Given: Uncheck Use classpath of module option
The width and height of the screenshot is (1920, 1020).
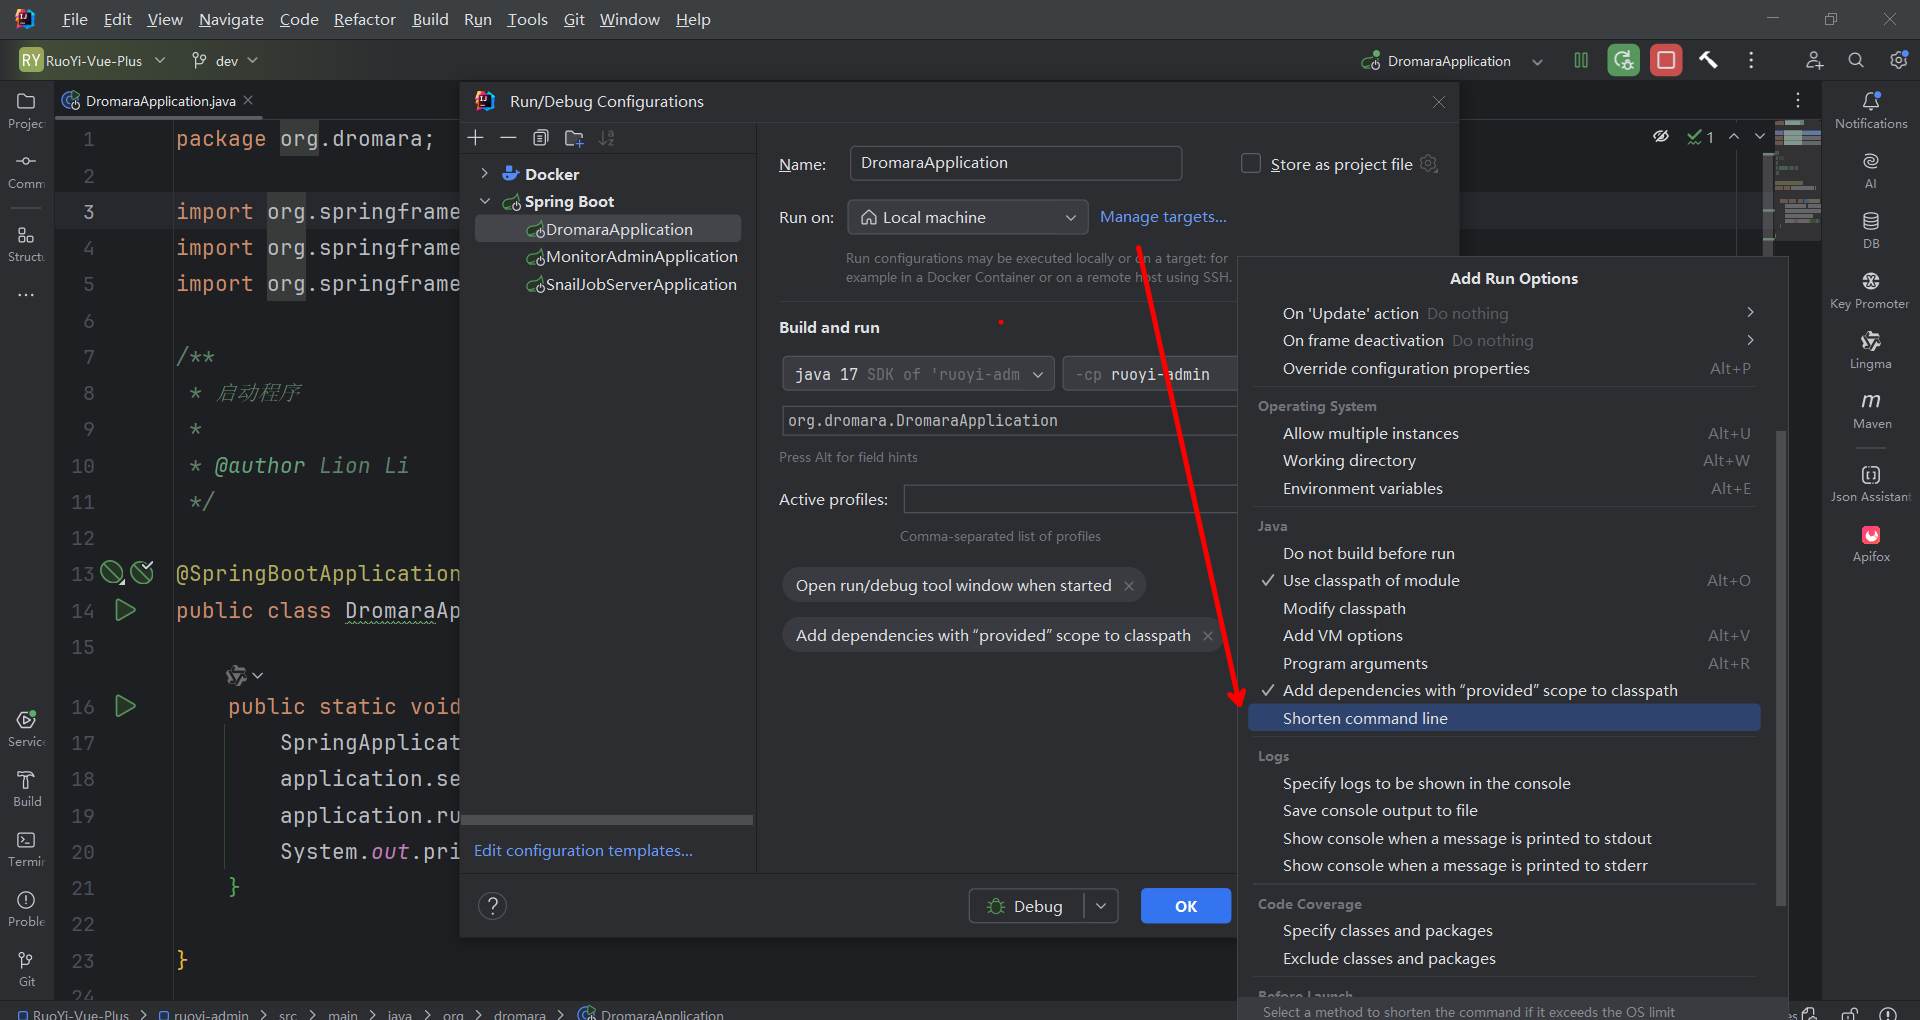Looking at the screenshot, I should click(x=1370, y=581).
